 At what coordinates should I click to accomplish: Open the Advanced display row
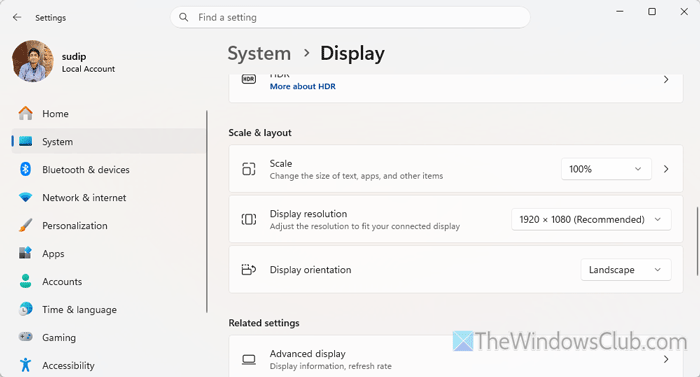[x=456, y=357]
